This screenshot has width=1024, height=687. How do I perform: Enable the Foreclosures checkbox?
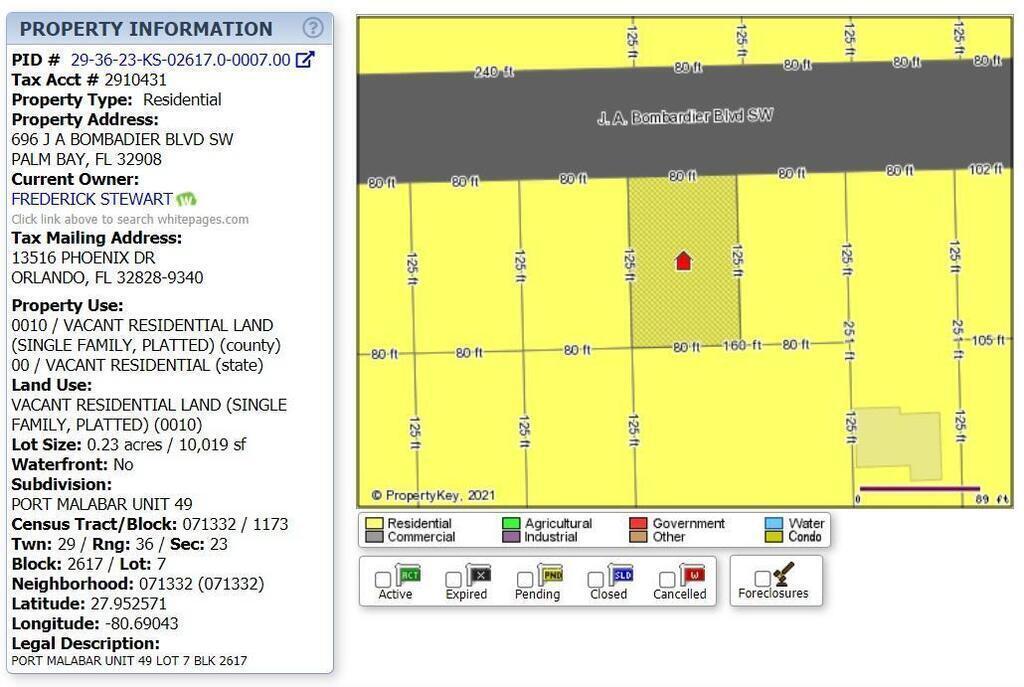[762, 578]
